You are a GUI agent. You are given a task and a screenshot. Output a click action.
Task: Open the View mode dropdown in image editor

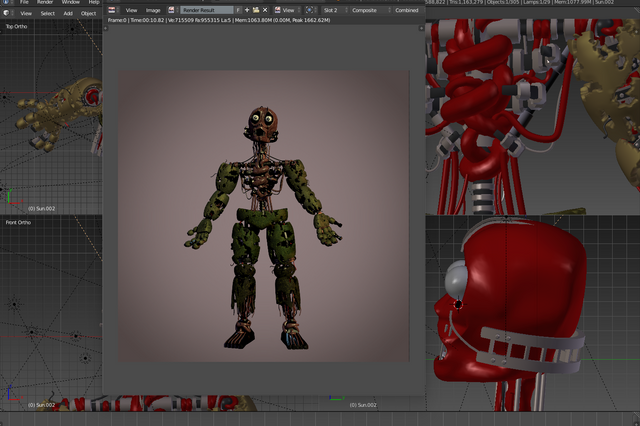[x=286, y=10]
